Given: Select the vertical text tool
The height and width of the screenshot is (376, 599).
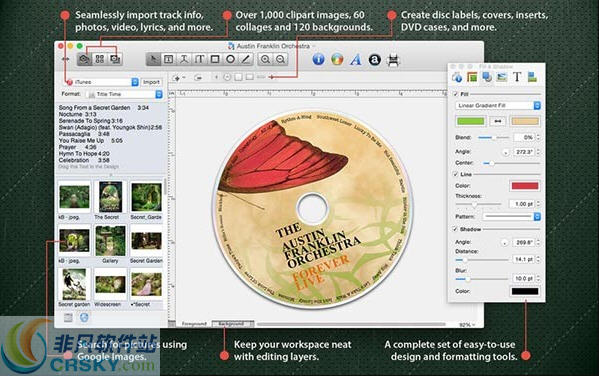Looking at the screenshot, I should coord(199,59).
